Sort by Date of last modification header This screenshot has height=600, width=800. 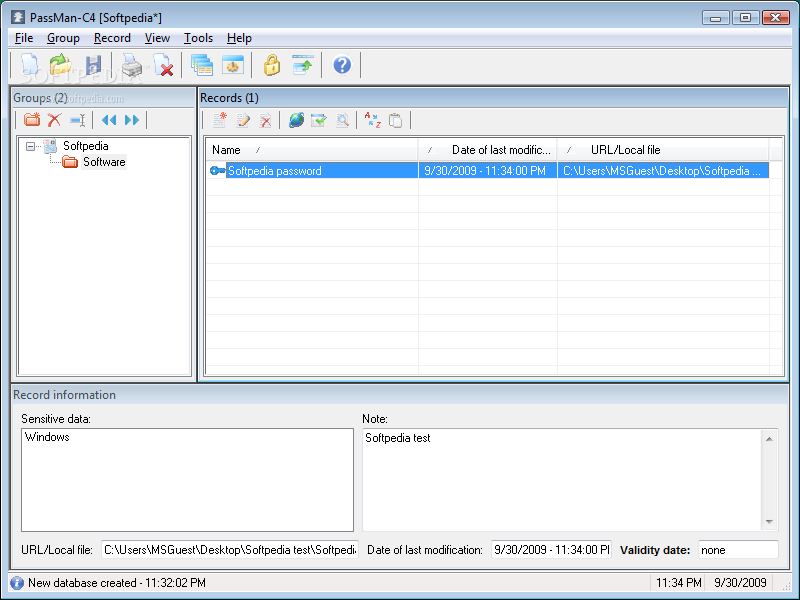point(488,150)
